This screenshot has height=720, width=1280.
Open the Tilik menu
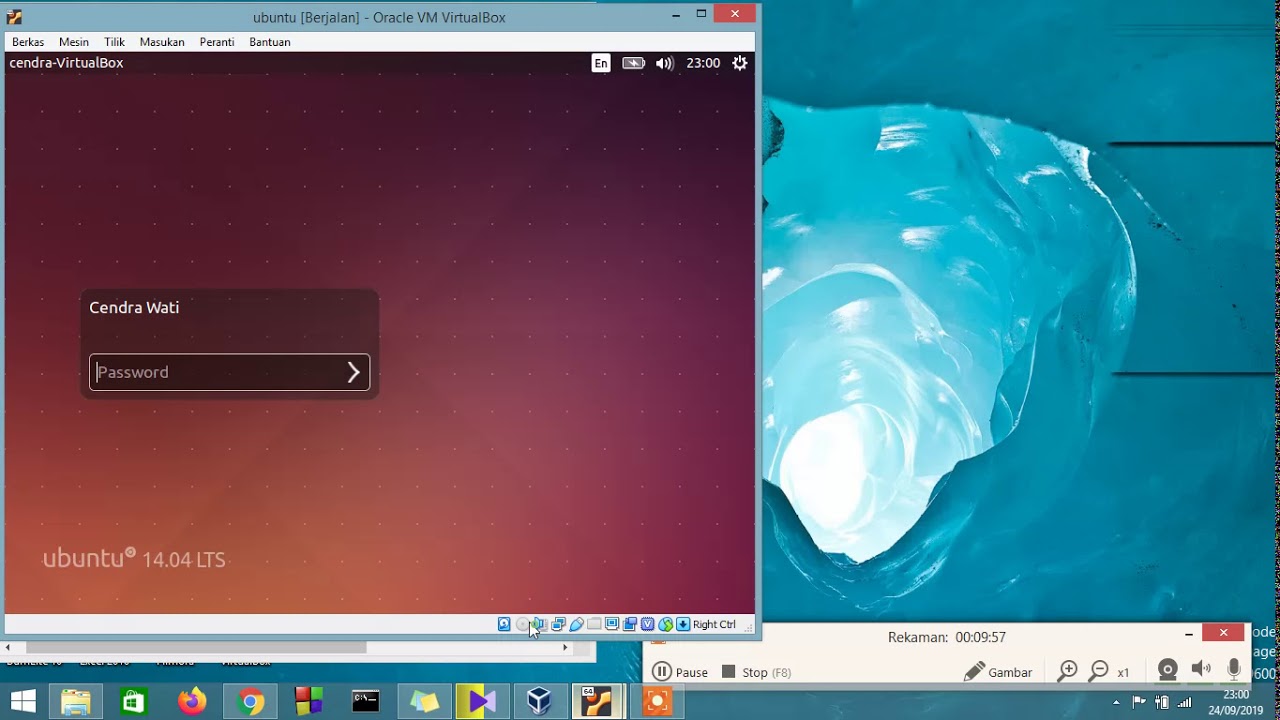click(114, 42)
